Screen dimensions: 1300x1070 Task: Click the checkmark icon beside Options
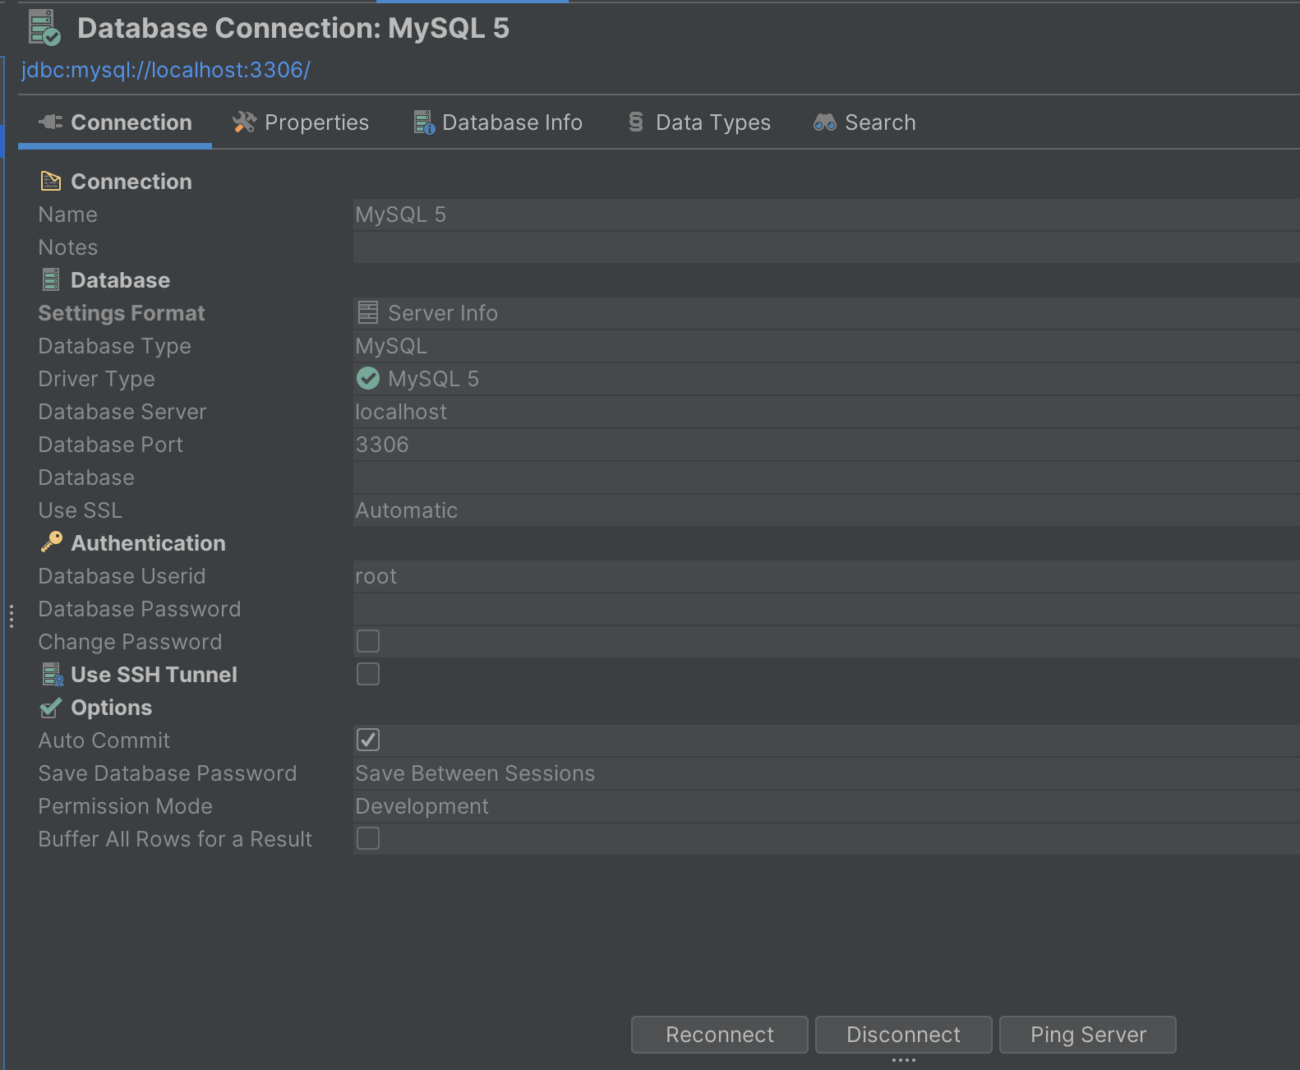(x=50, y=707)
